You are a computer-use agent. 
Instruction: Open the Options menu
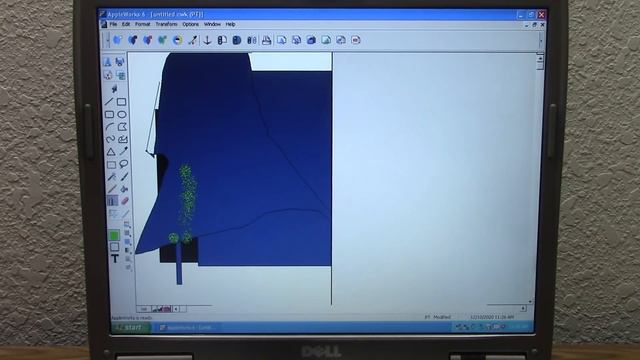tap(191, 24)
